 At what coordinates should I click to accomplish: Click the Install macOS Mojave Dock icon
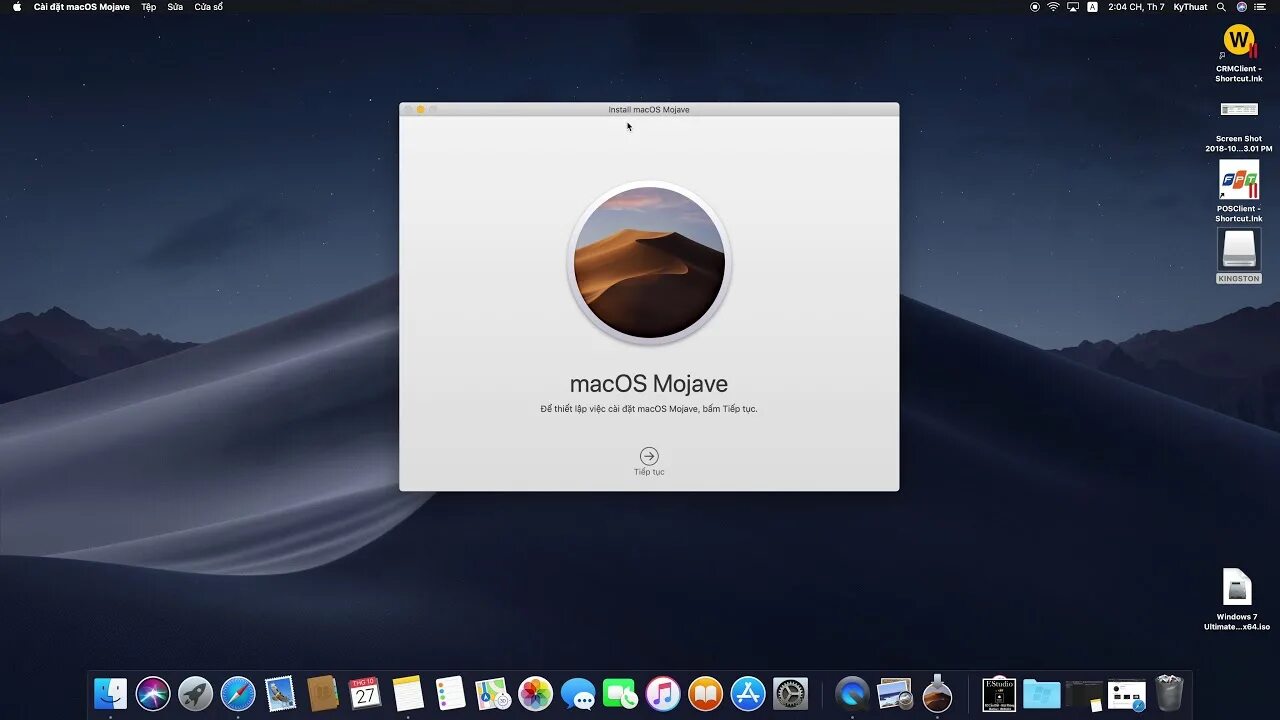[937, 693]
